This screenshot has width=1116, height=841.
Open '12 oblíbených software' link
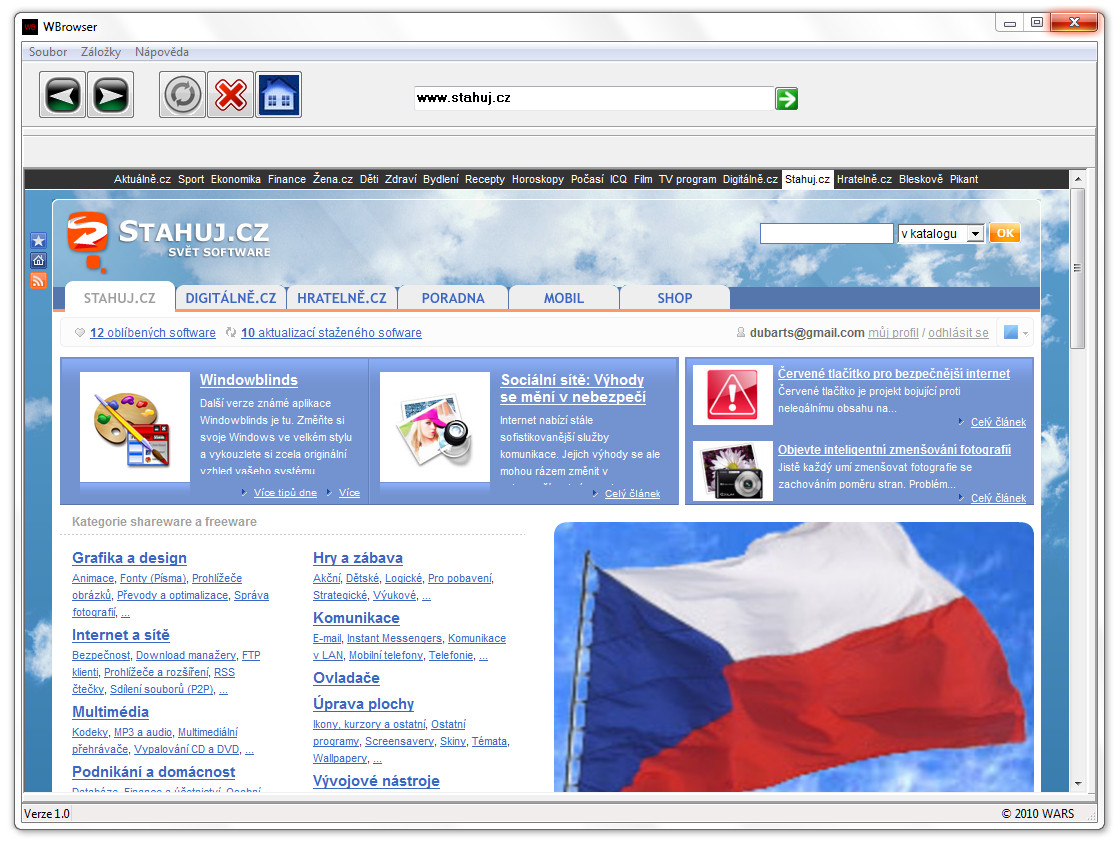152,332
